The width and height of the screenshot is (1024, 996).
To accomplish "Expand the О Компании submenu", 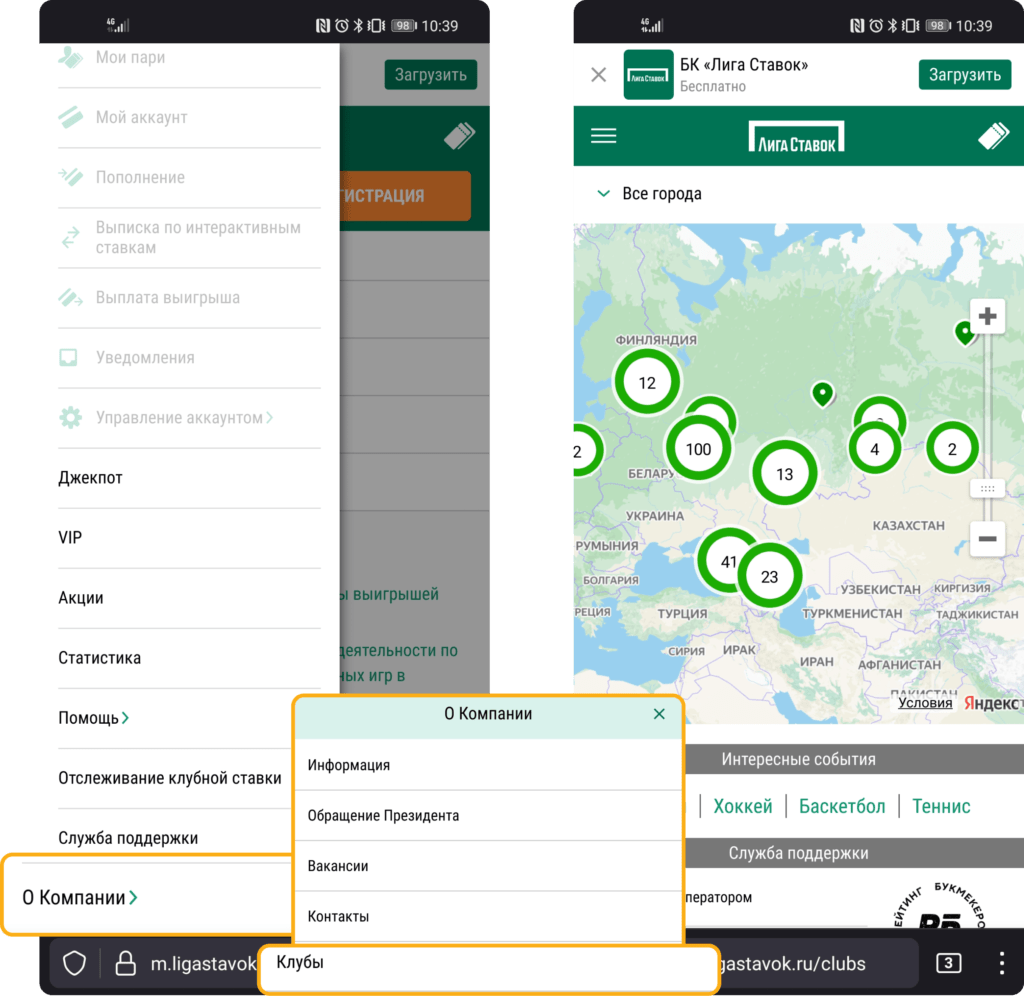I will pos(80,897).
